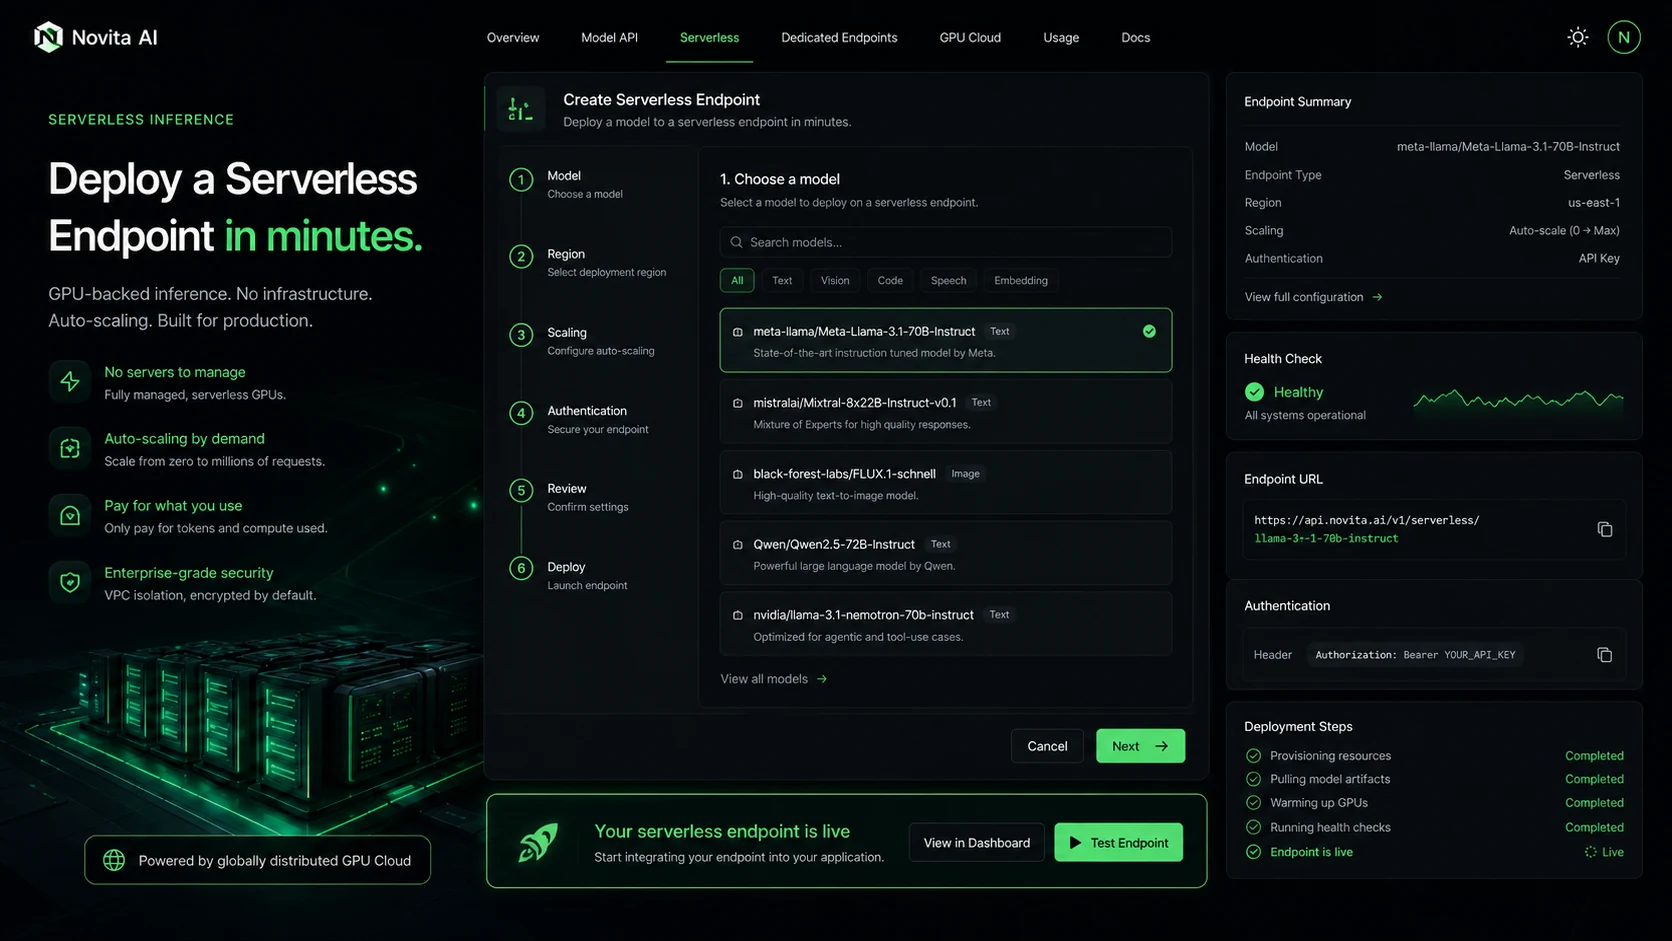Copy the Authorization header with copy icon
Viewport: 1672px width, 941px height.
pyautogui.click(x=1605, y=655)
